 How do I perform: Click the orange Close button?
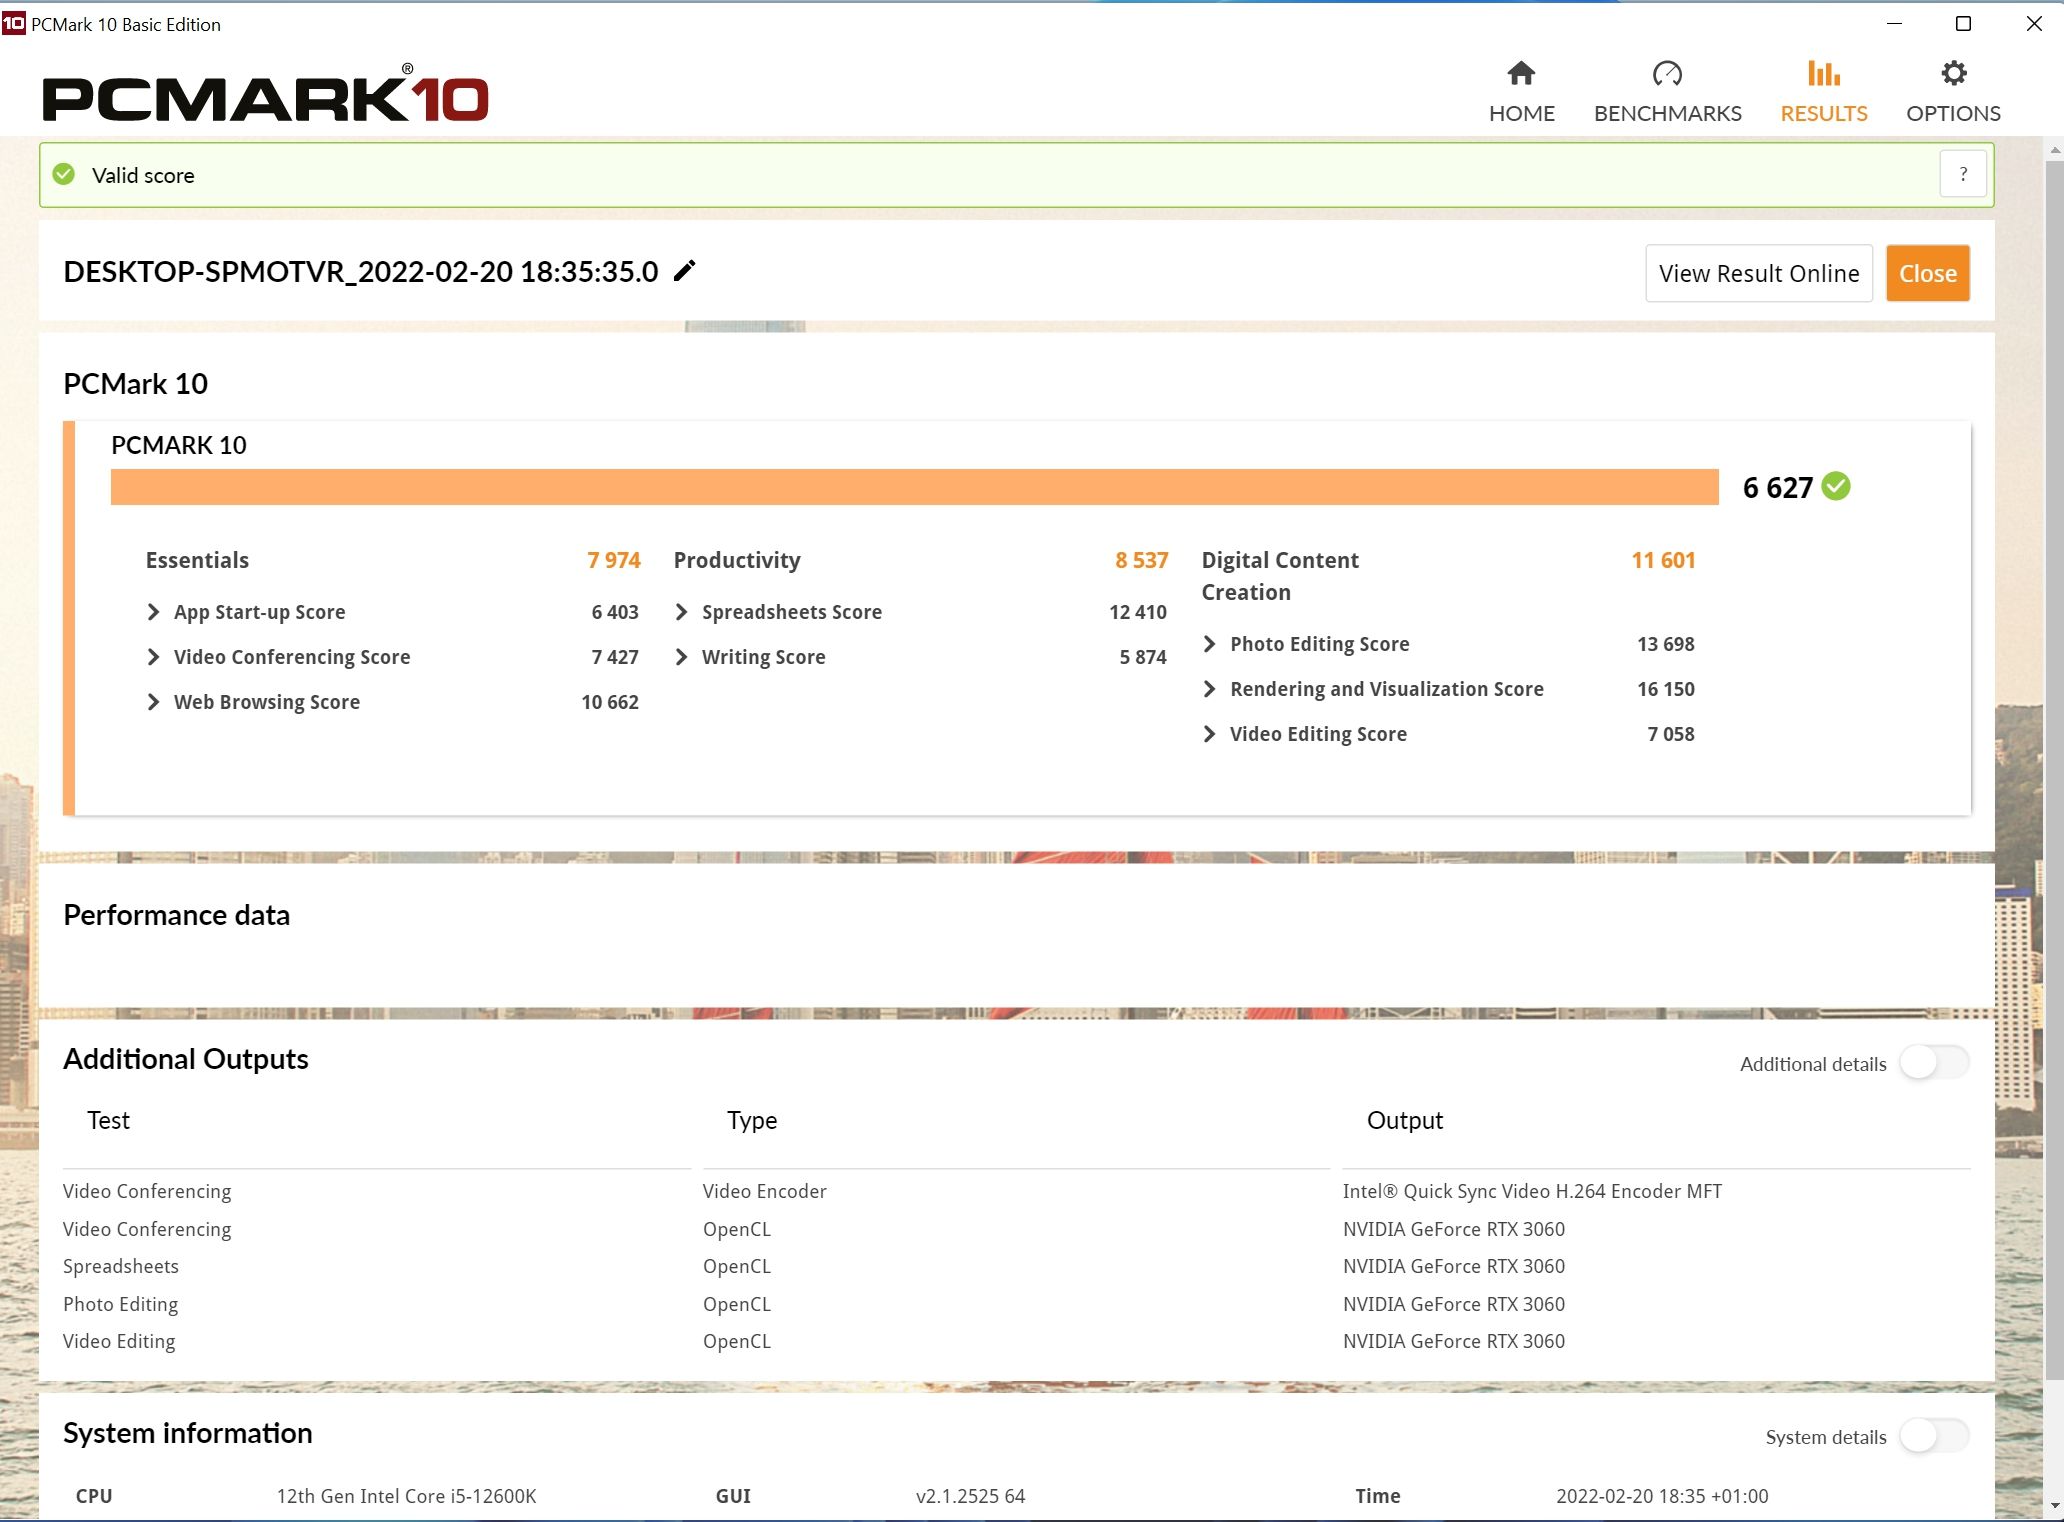coord(1928,273)
